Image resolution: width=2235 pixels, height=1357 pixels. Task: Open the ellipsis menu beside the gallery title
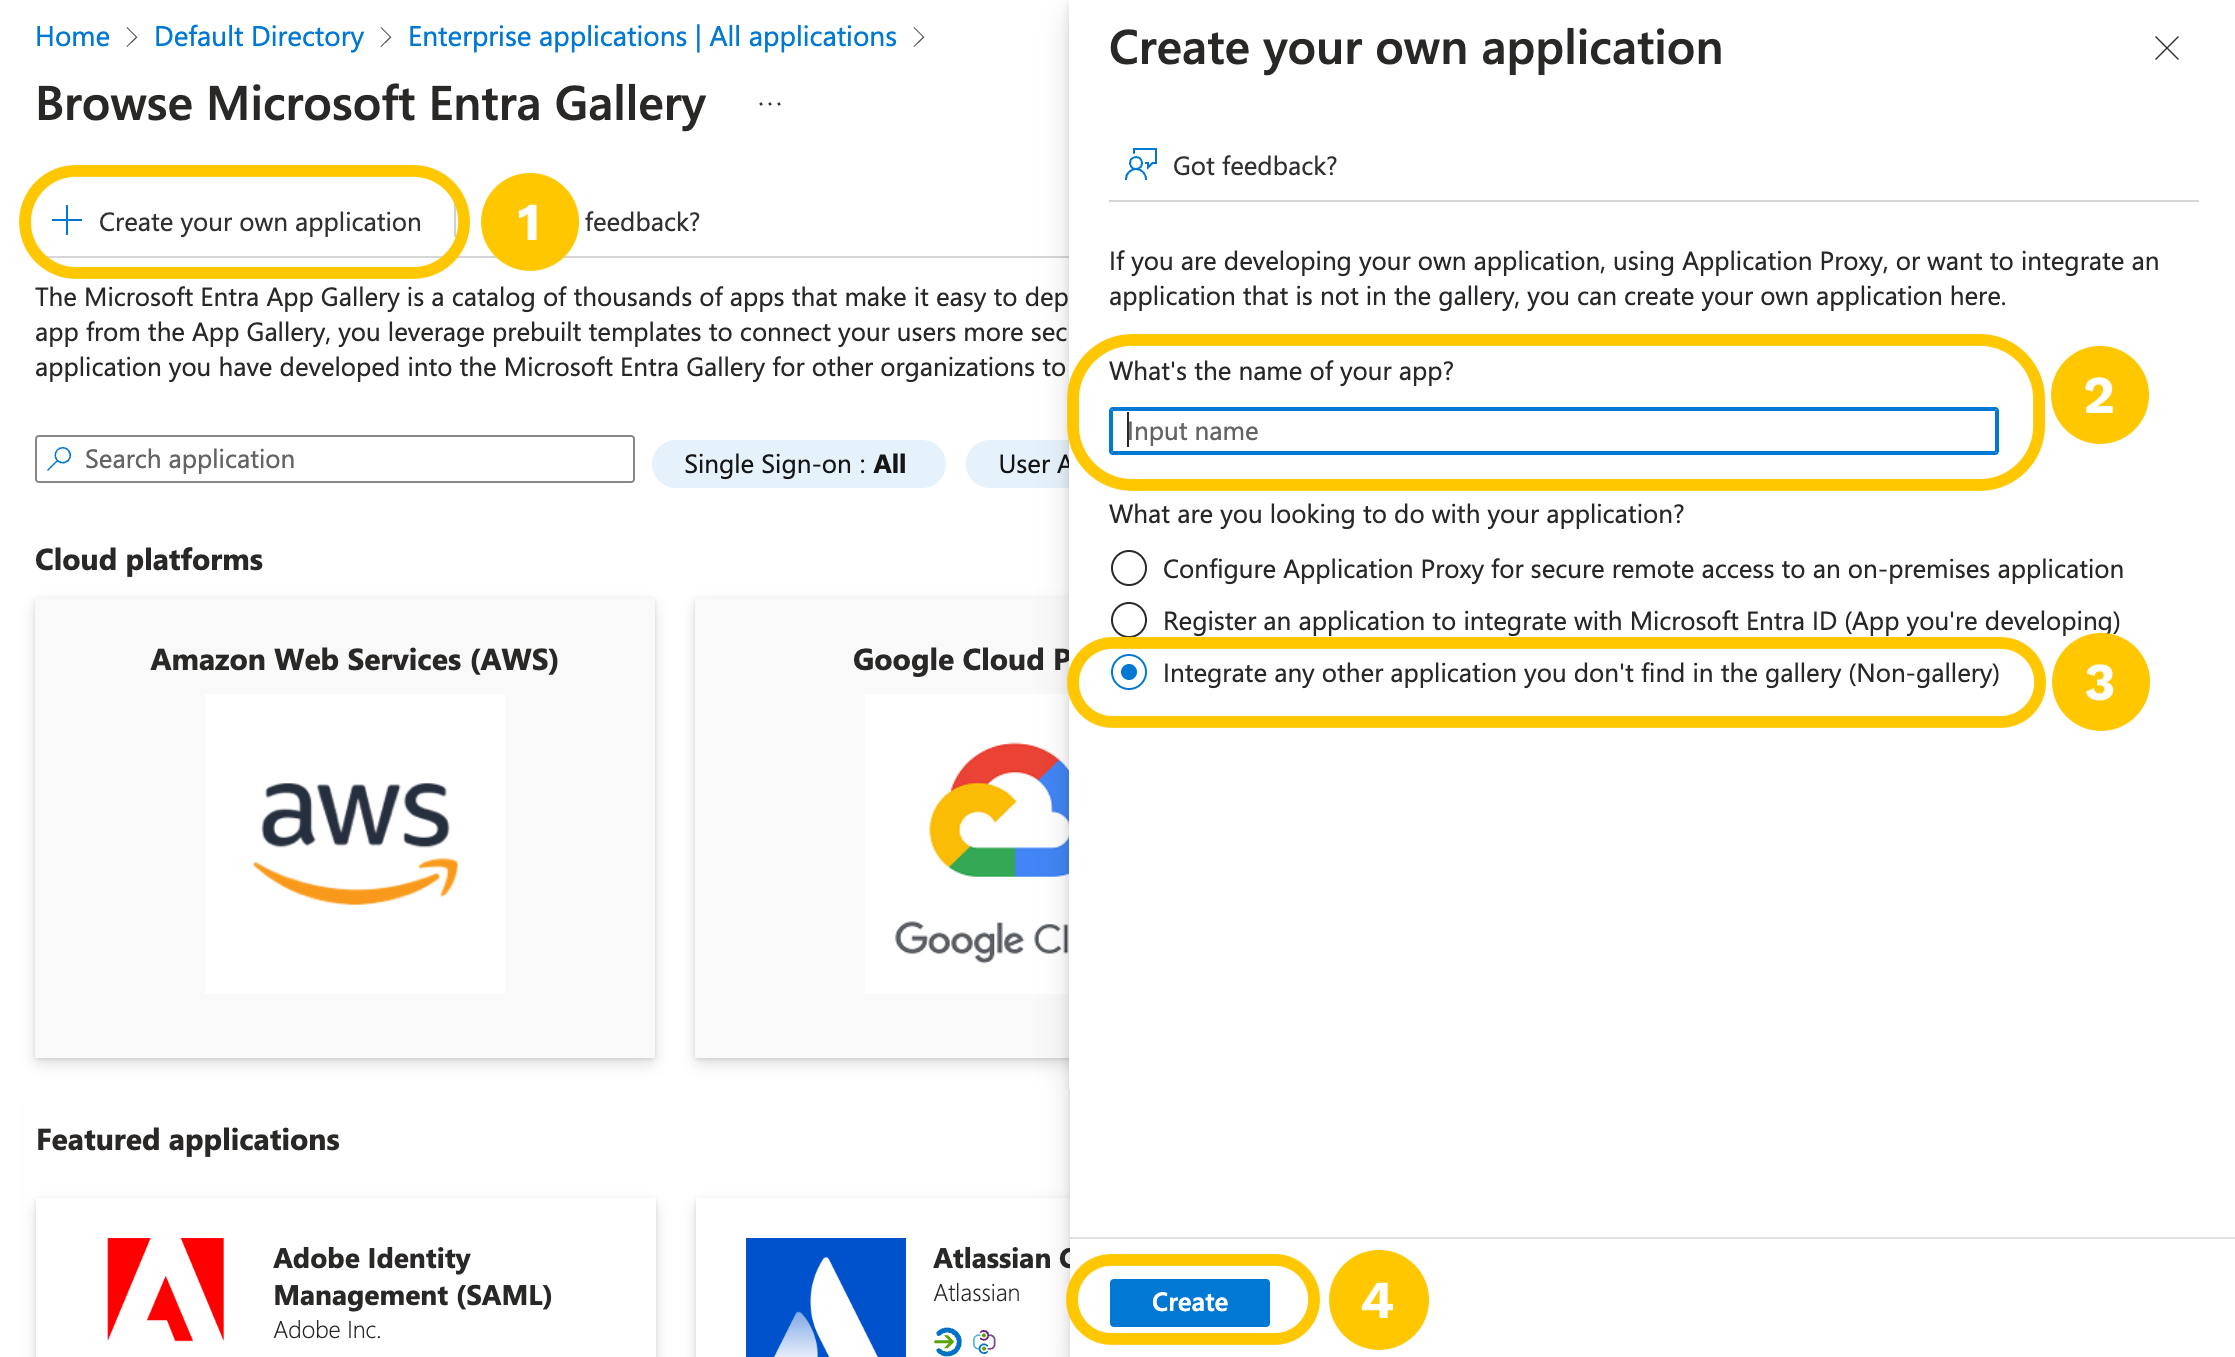[x=769, y=104]
